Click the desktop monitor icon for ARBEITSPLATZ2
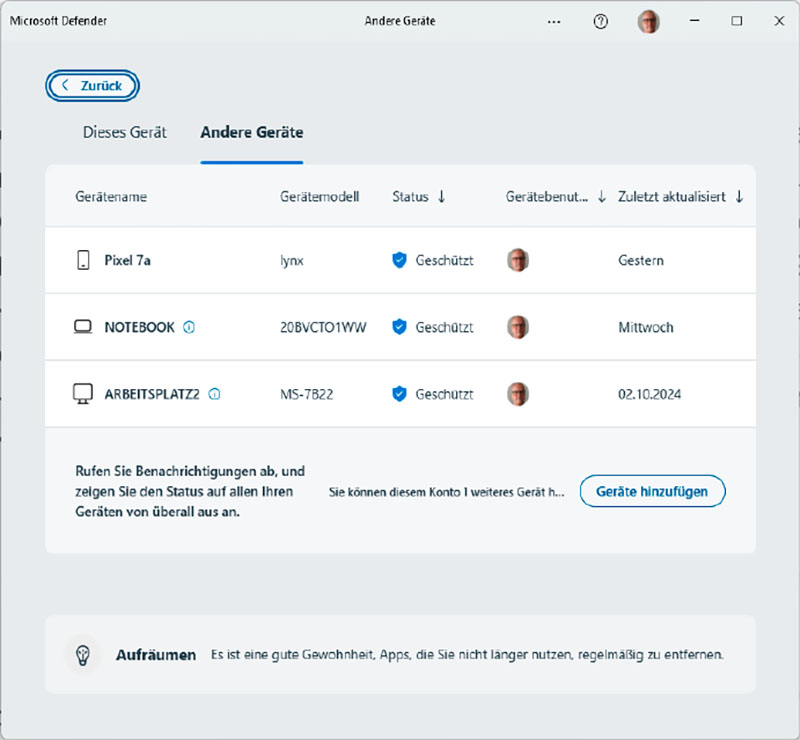800x740 pixels. 83,393
